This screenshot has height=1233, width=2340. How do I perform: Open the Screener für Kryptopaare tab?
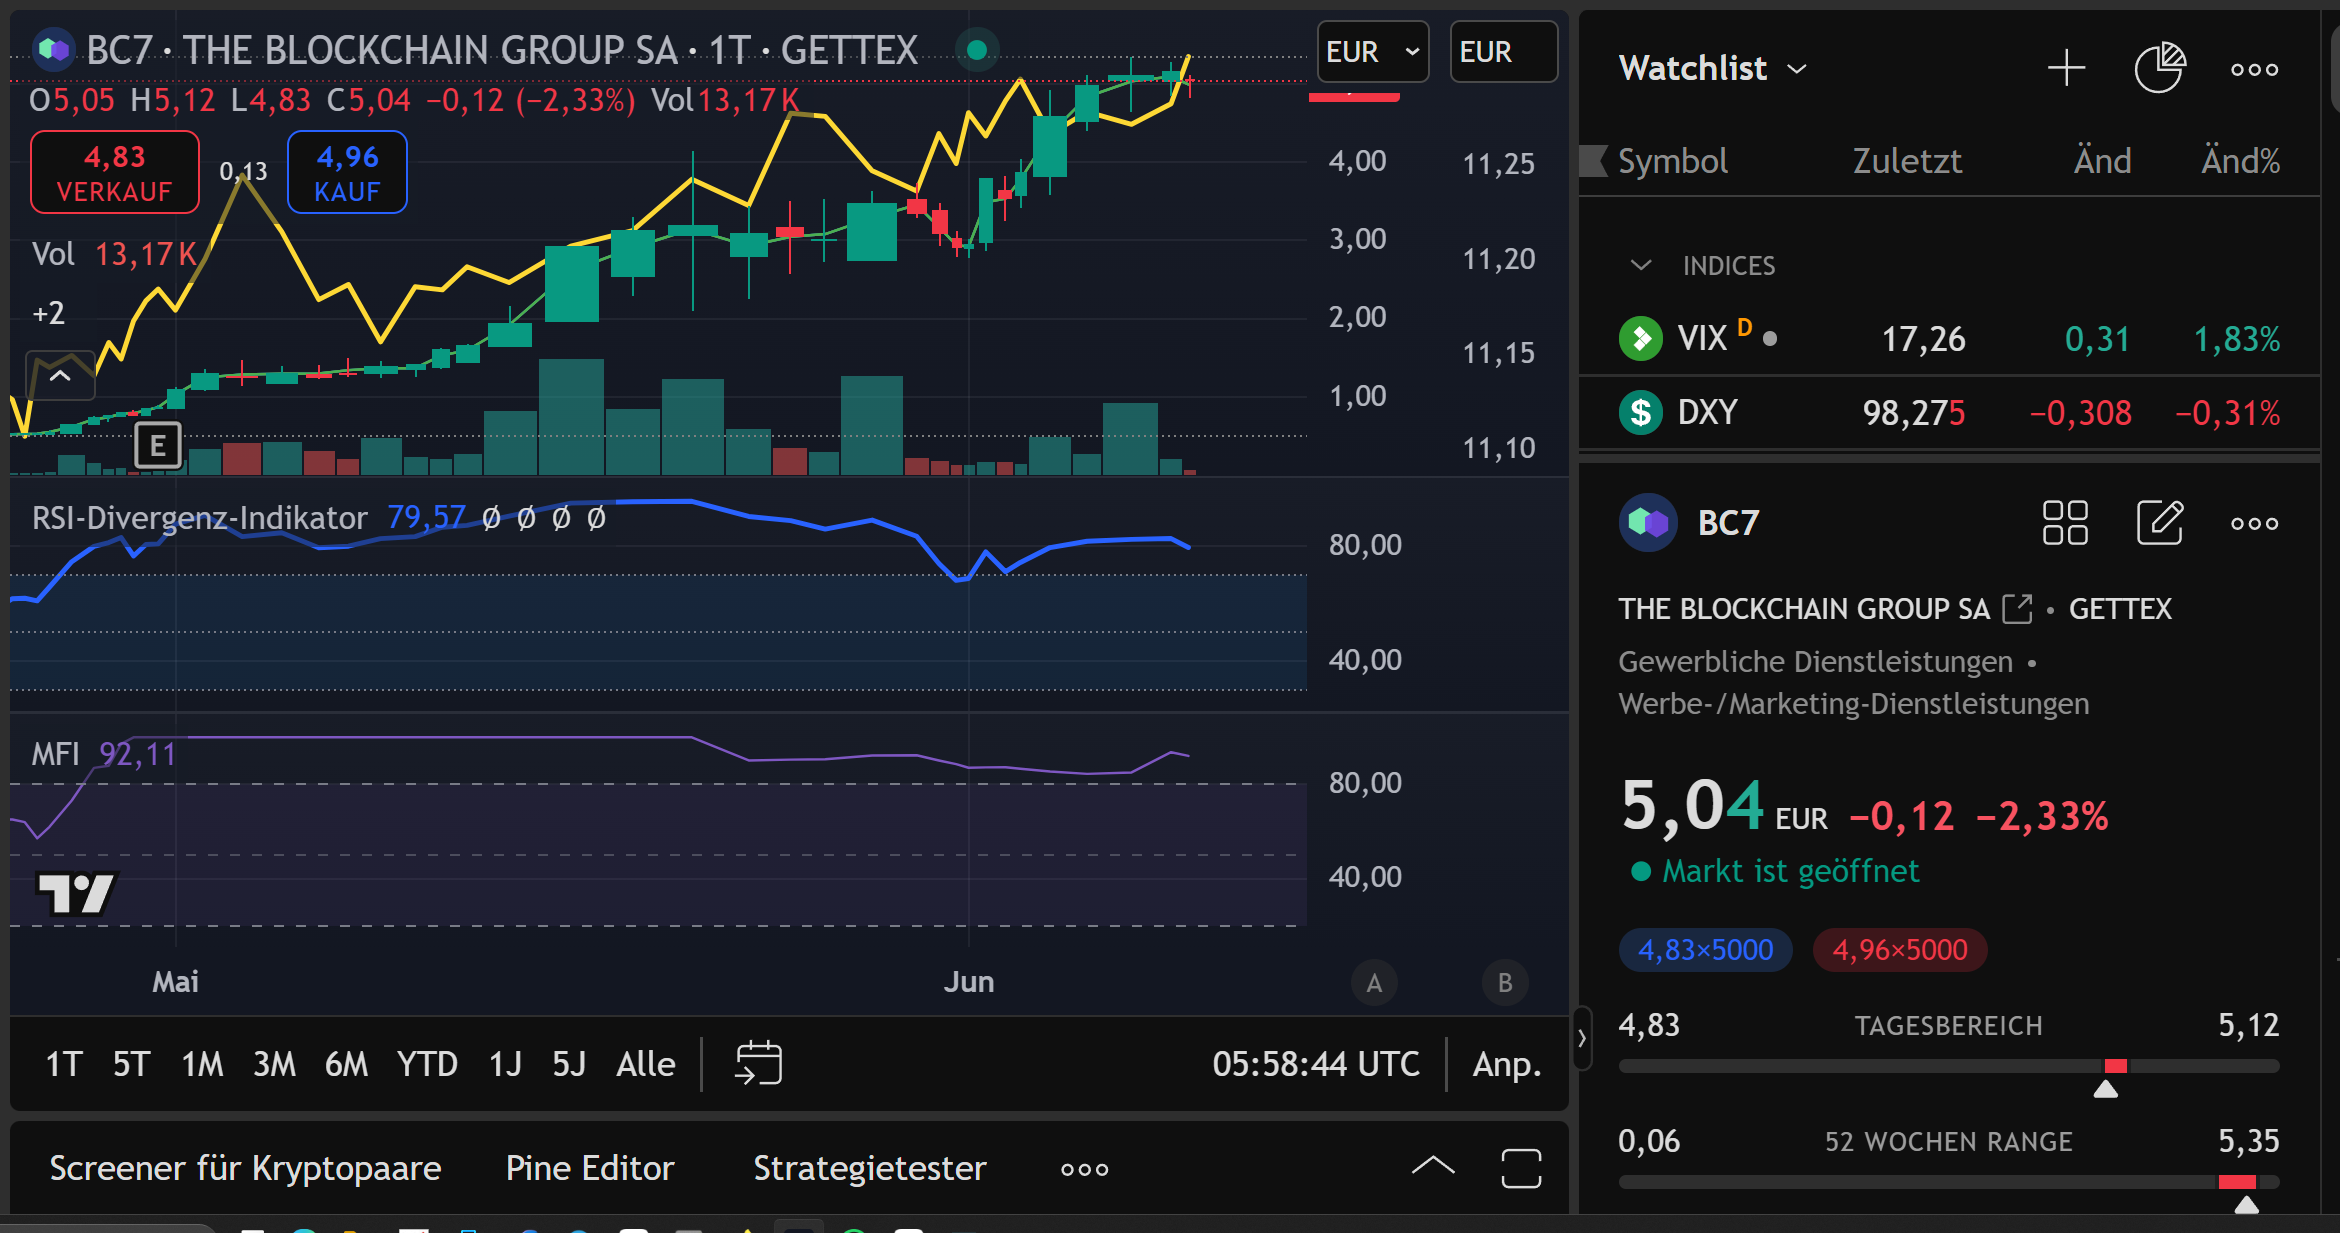pos(245,1168)
